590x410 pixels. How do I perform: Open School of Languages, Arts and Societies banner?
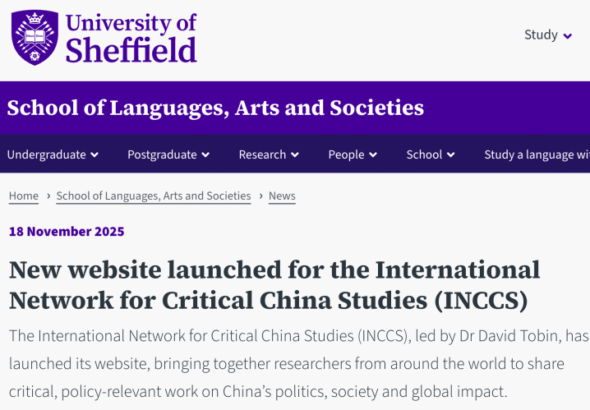pyautogui.click(x=215, y=108)
